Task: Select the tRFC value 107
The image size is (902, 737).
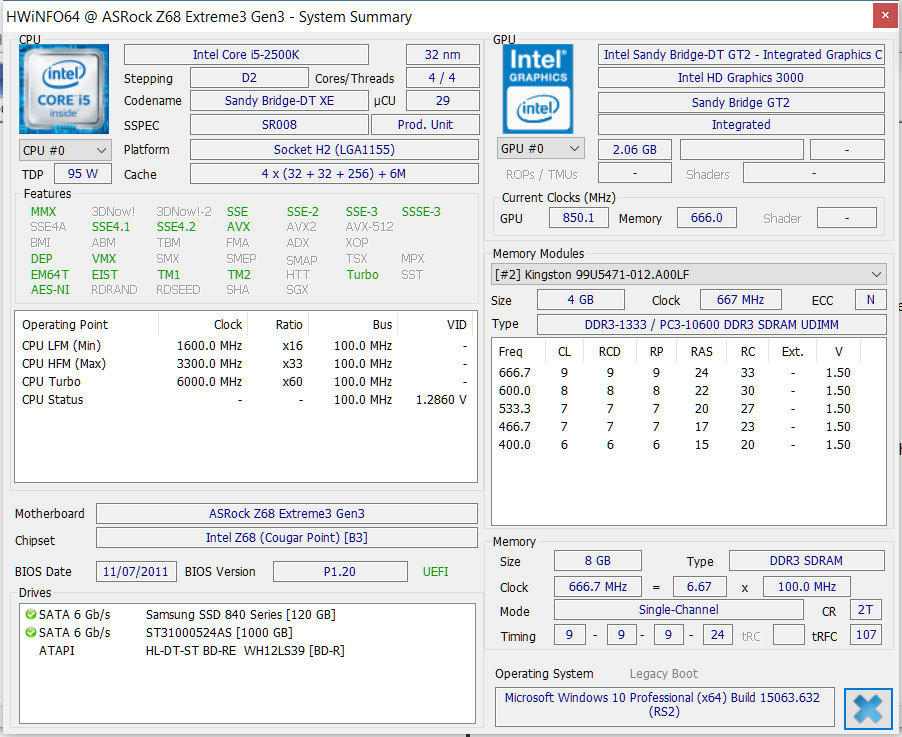Action: (x=866, y=635)
